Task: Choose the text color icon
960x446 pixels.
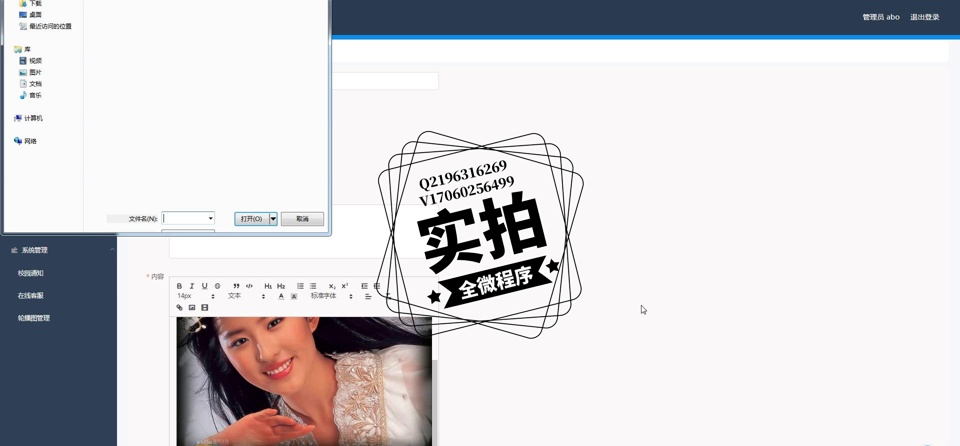Action: tap(281, 297)
